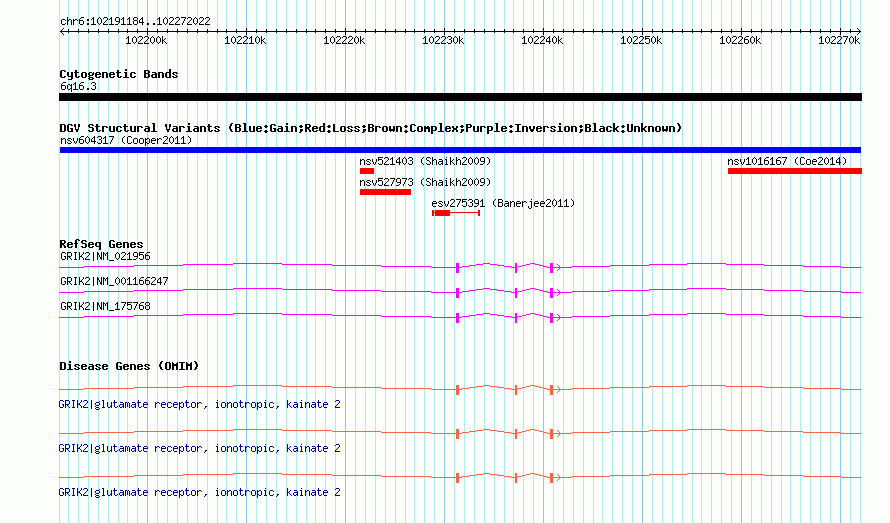Open transcript label GRIK2|NM_175768

click(106, 306)
